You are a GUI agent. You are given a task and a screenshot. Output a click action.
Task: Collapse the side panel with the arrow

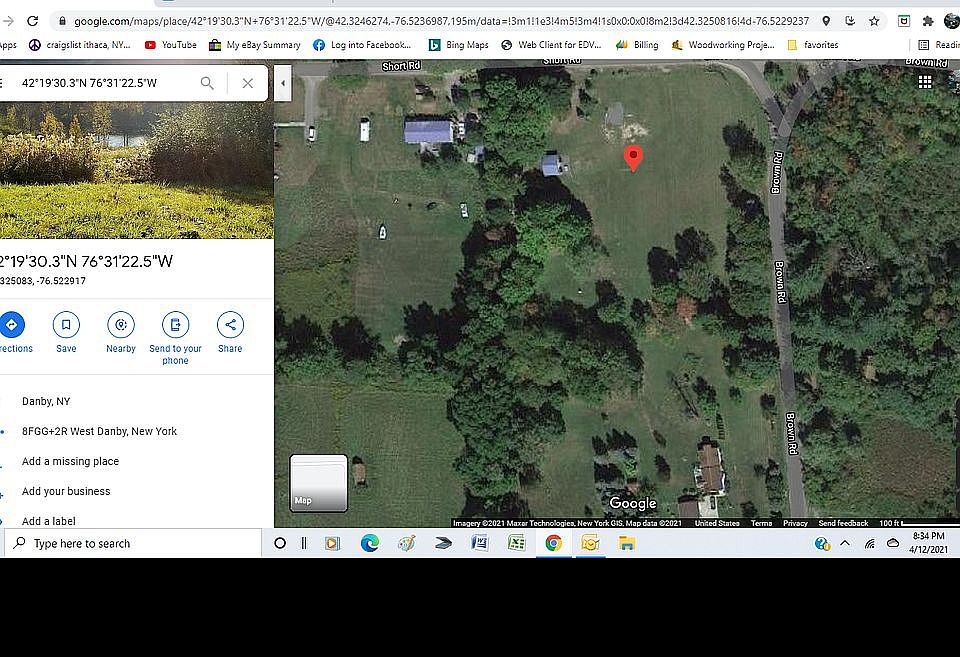coord(283,84)
